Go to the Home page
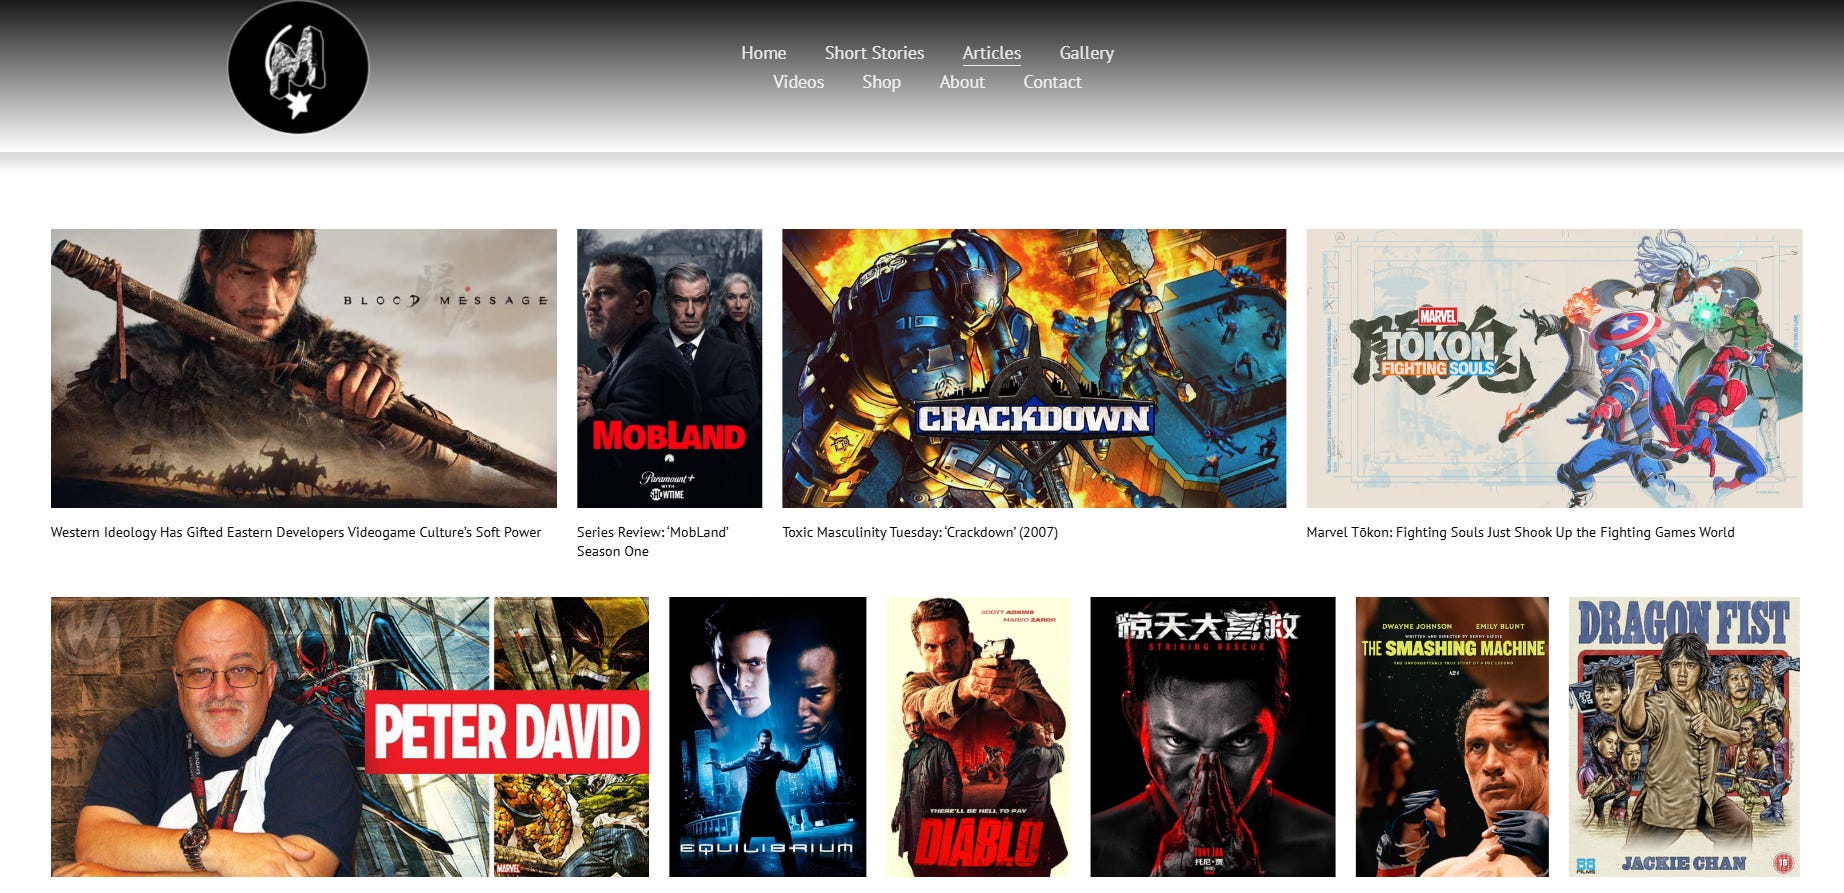Image resolution: width=1844 pixels, height=893 pixels. coord(763,53)
